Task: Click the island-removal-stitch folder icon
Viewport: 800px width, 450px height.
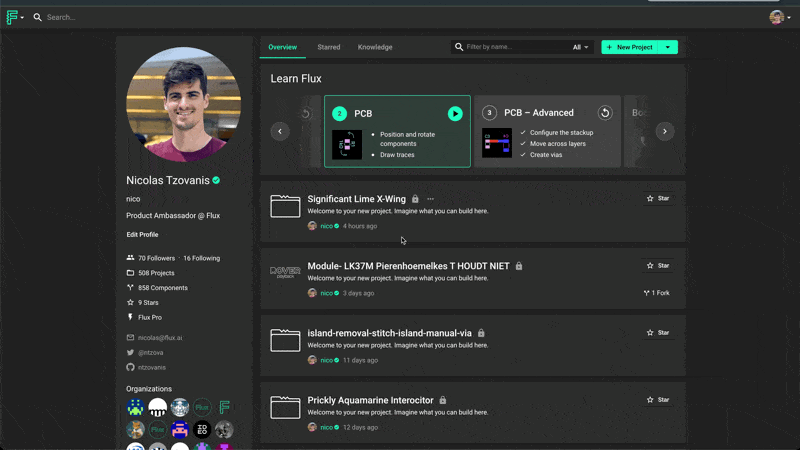Action: coord(285,340)
